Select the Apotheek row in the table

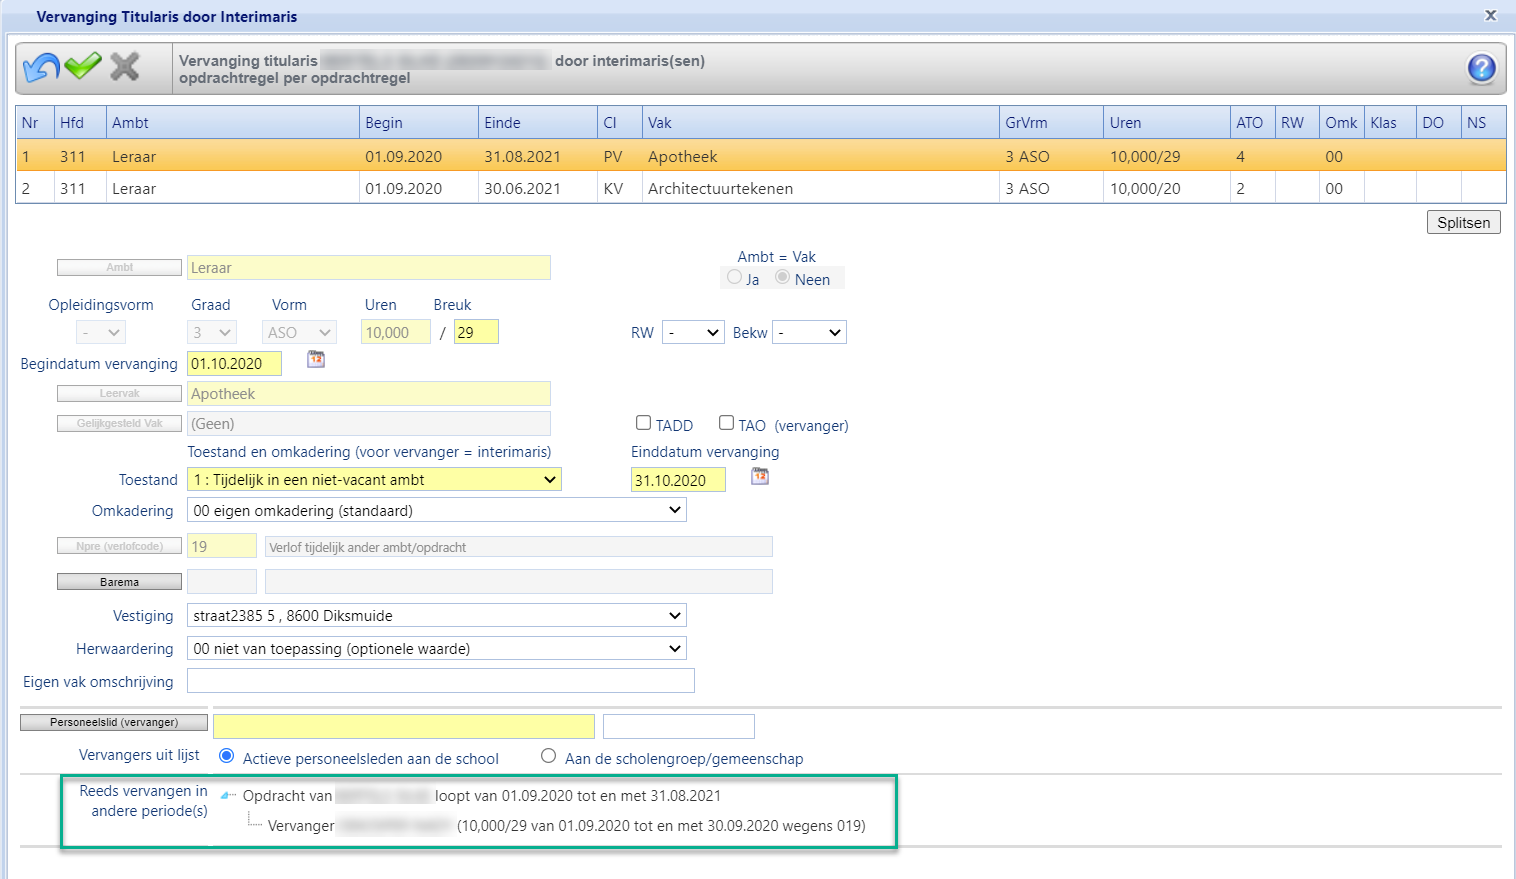761,156
